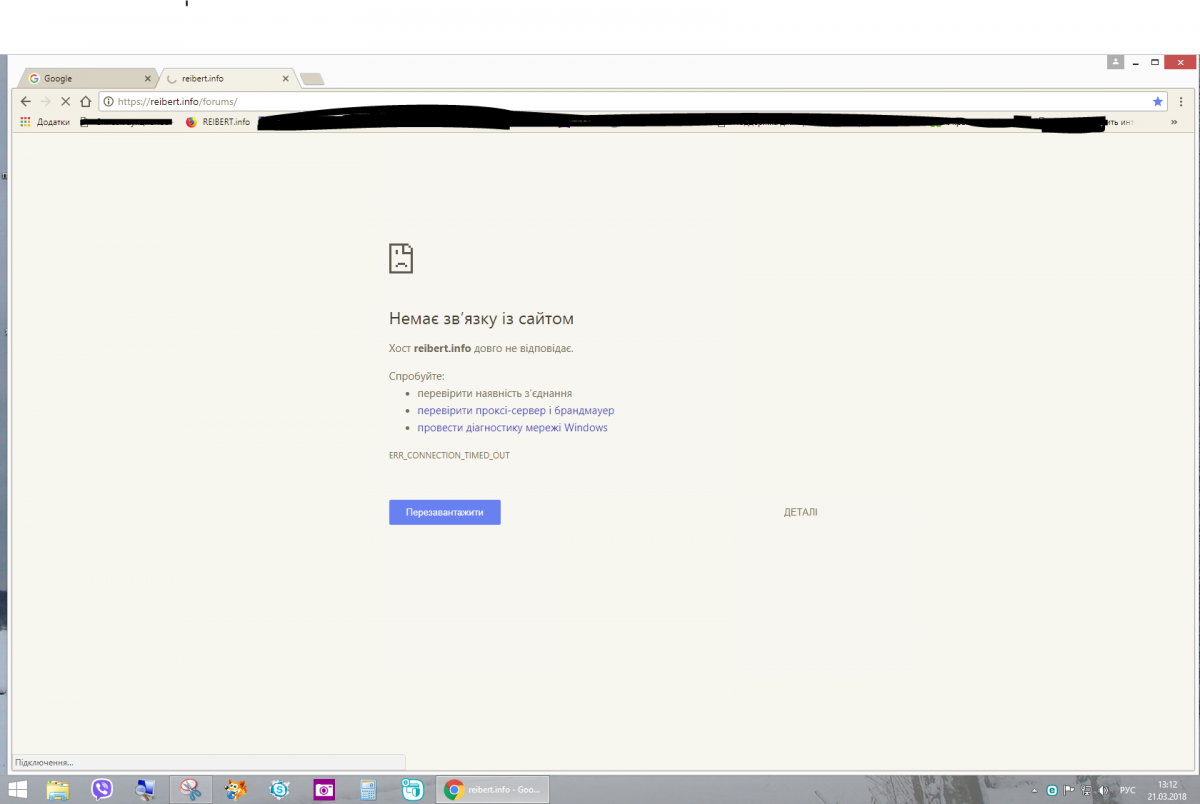1200x804 pixels.
Task: Select the Chrome reibert.info taskbar button
Action: [493, 790]
